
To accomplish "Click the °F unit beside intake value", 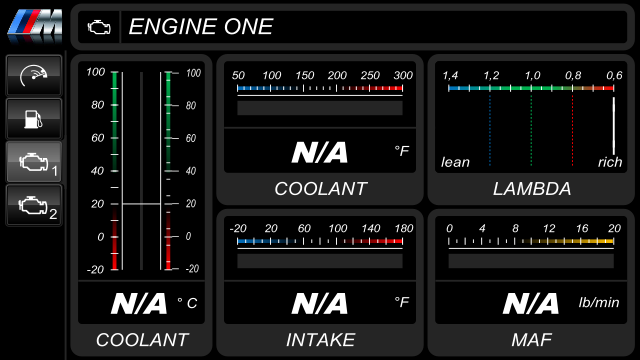I will (402, 302).
